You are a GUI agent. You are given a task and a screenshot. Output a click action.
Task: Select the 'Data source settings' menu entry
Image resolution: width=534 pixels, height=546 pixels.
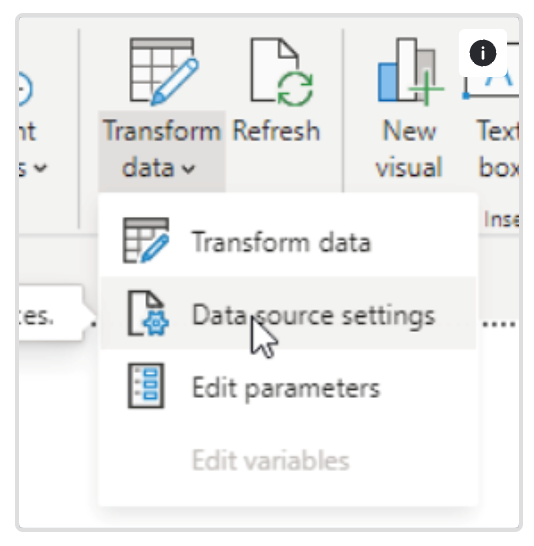click(x=288, y=313)
